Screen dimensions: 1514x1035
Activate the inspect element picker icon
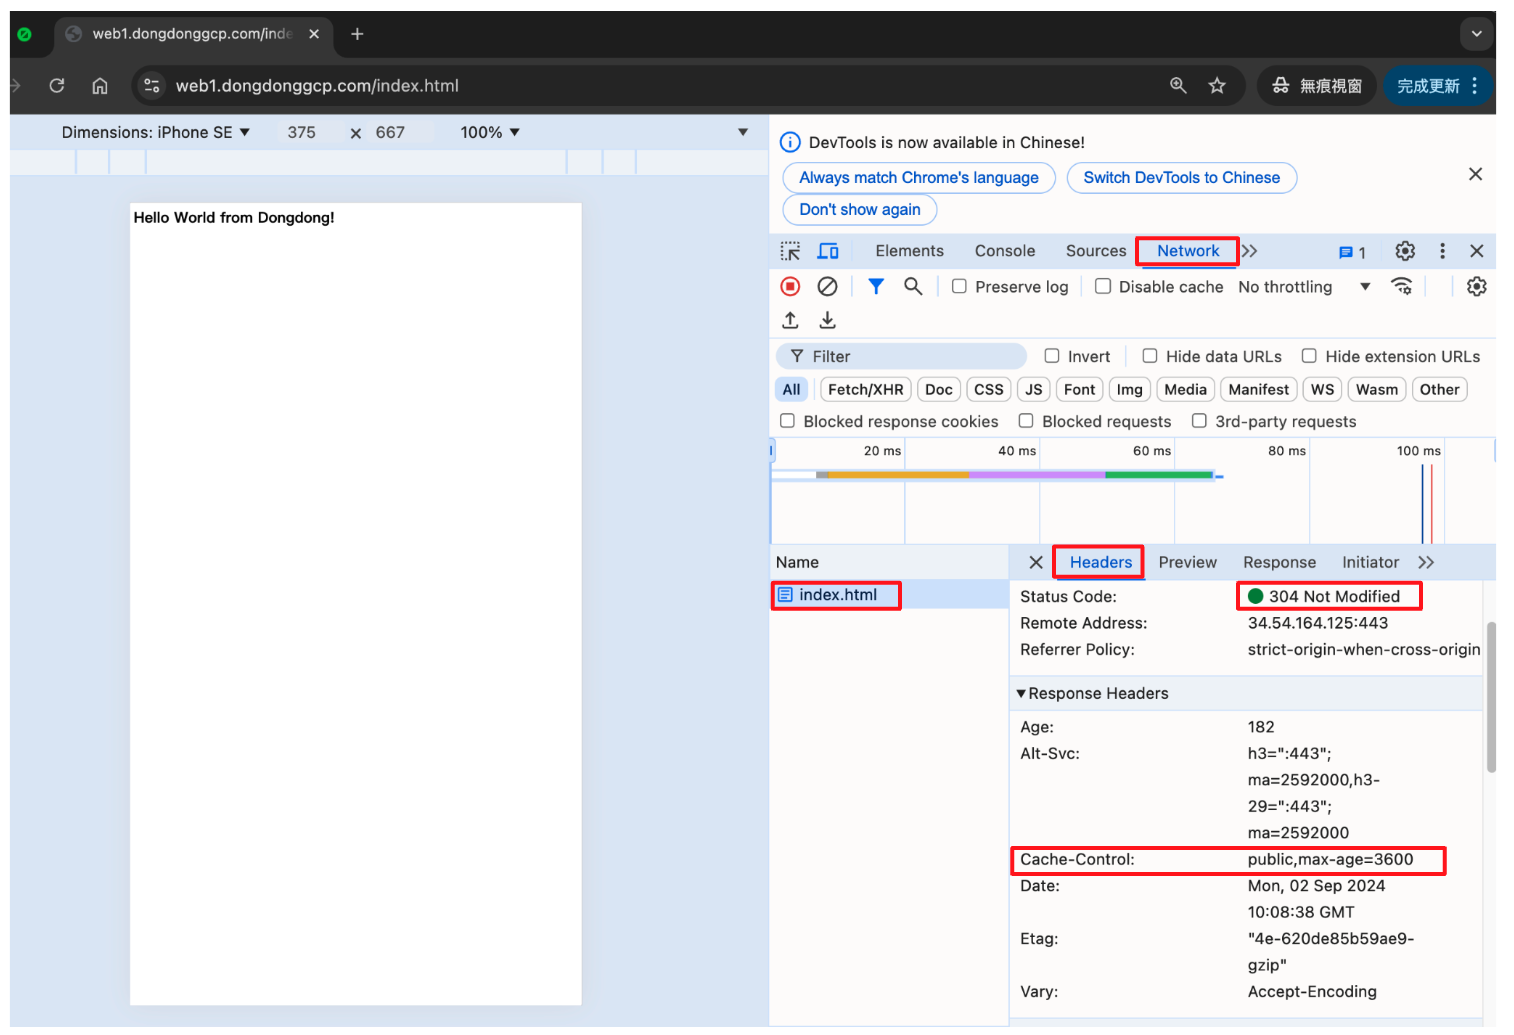790,251
